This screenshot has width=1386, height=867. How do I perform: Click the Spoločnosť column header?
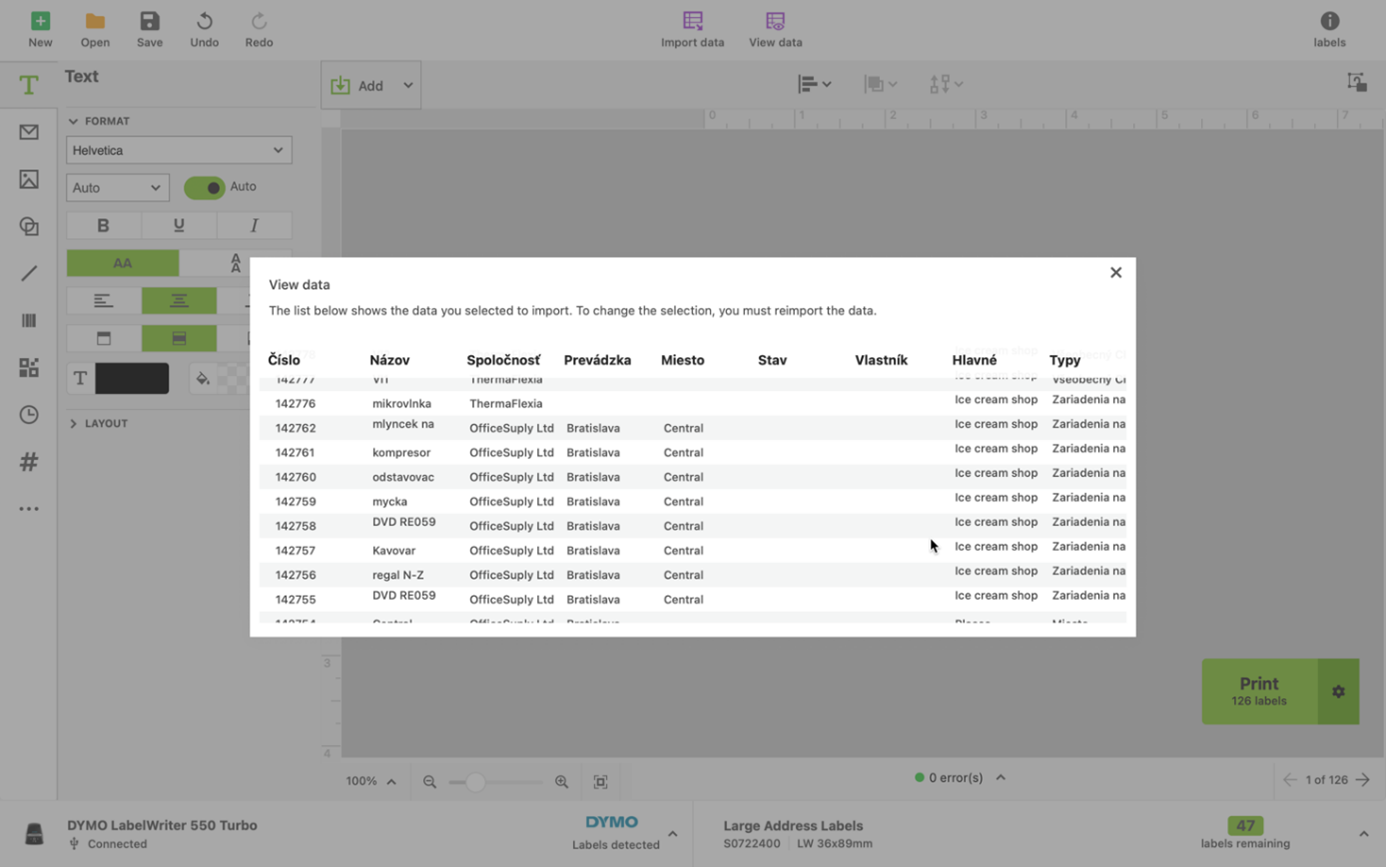503,360
